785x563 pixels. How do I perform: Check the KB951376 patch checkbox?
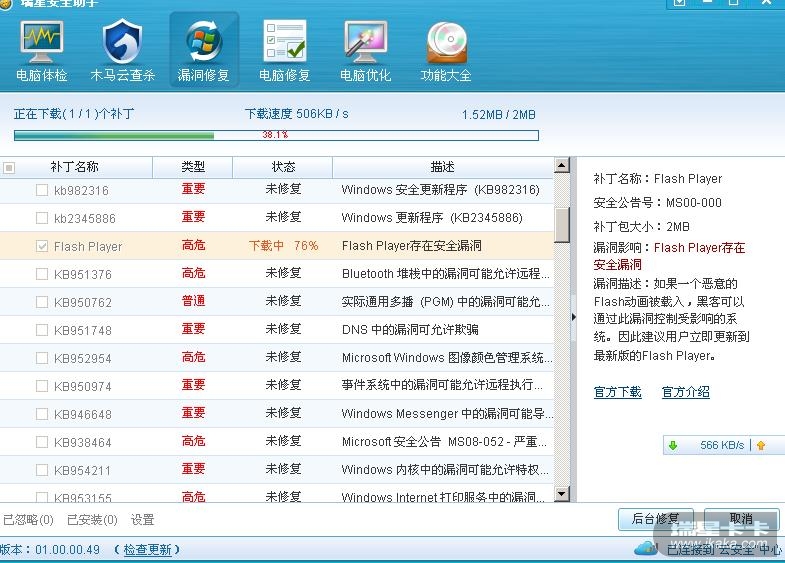click(42, 274)
